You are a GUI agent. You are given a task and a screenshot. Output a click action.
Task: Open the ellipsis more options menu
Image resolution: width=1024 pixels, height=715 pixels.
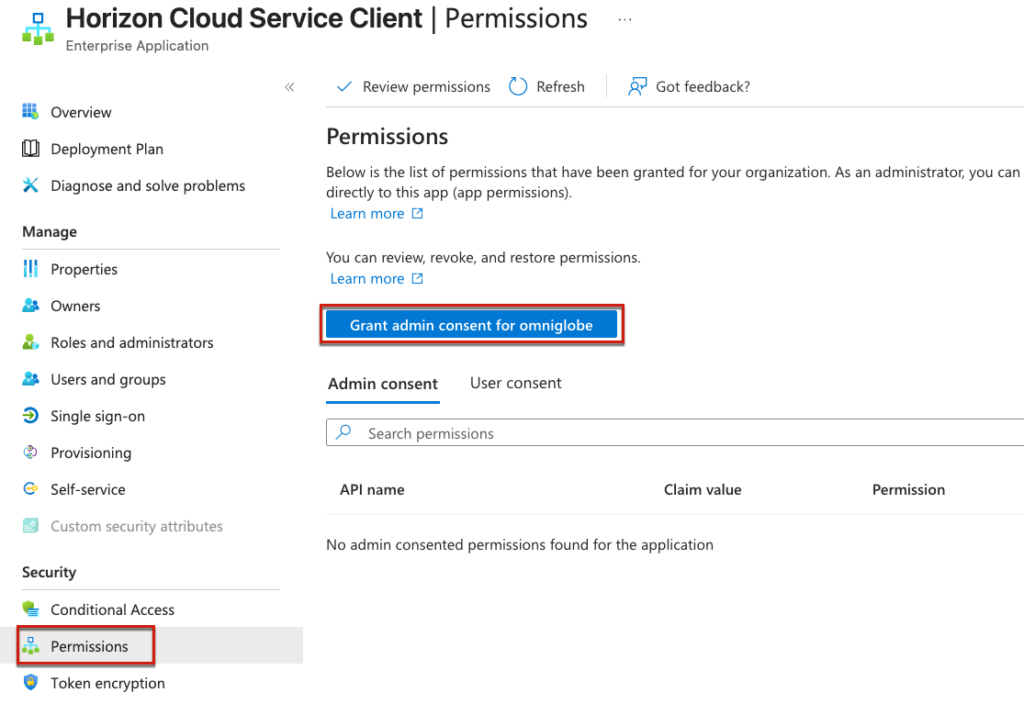[625, 19]
